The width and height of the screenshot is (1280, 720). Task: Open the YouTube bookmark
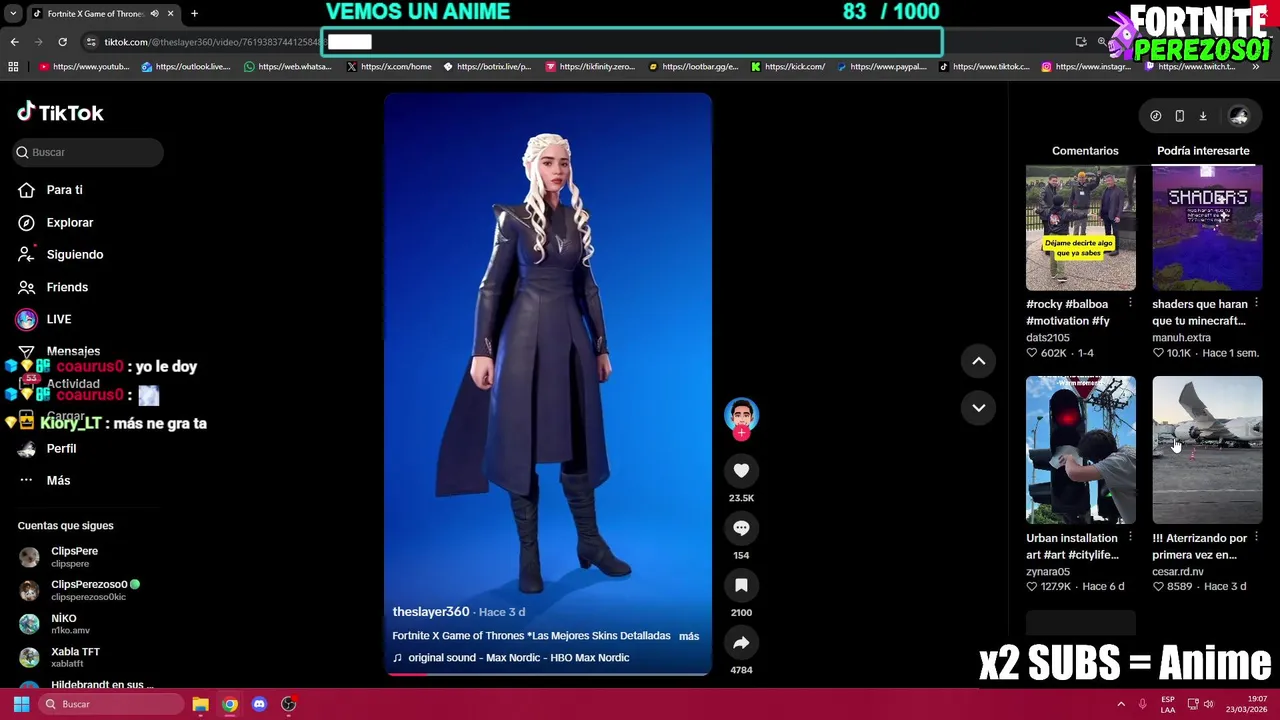84,67
